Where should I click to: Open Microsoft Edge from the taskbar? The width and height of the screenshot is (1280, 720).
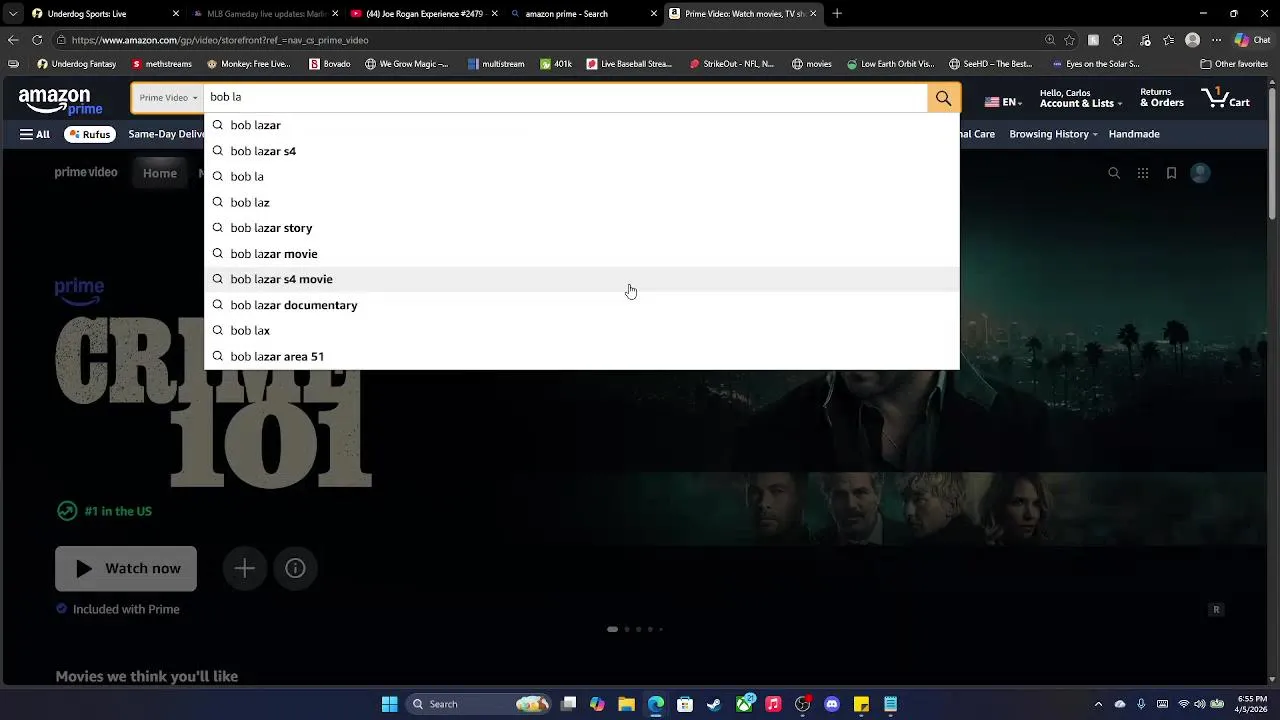tap(656, 704)
